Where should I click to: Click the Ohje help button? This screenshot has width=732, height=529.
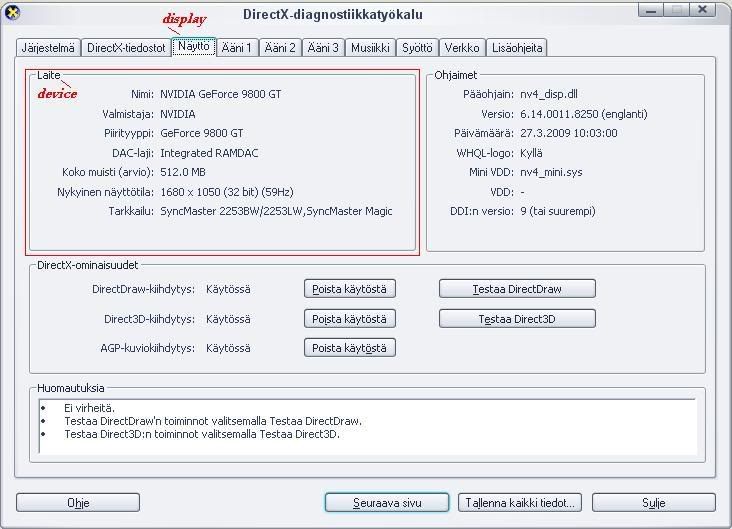click(78, 503)
